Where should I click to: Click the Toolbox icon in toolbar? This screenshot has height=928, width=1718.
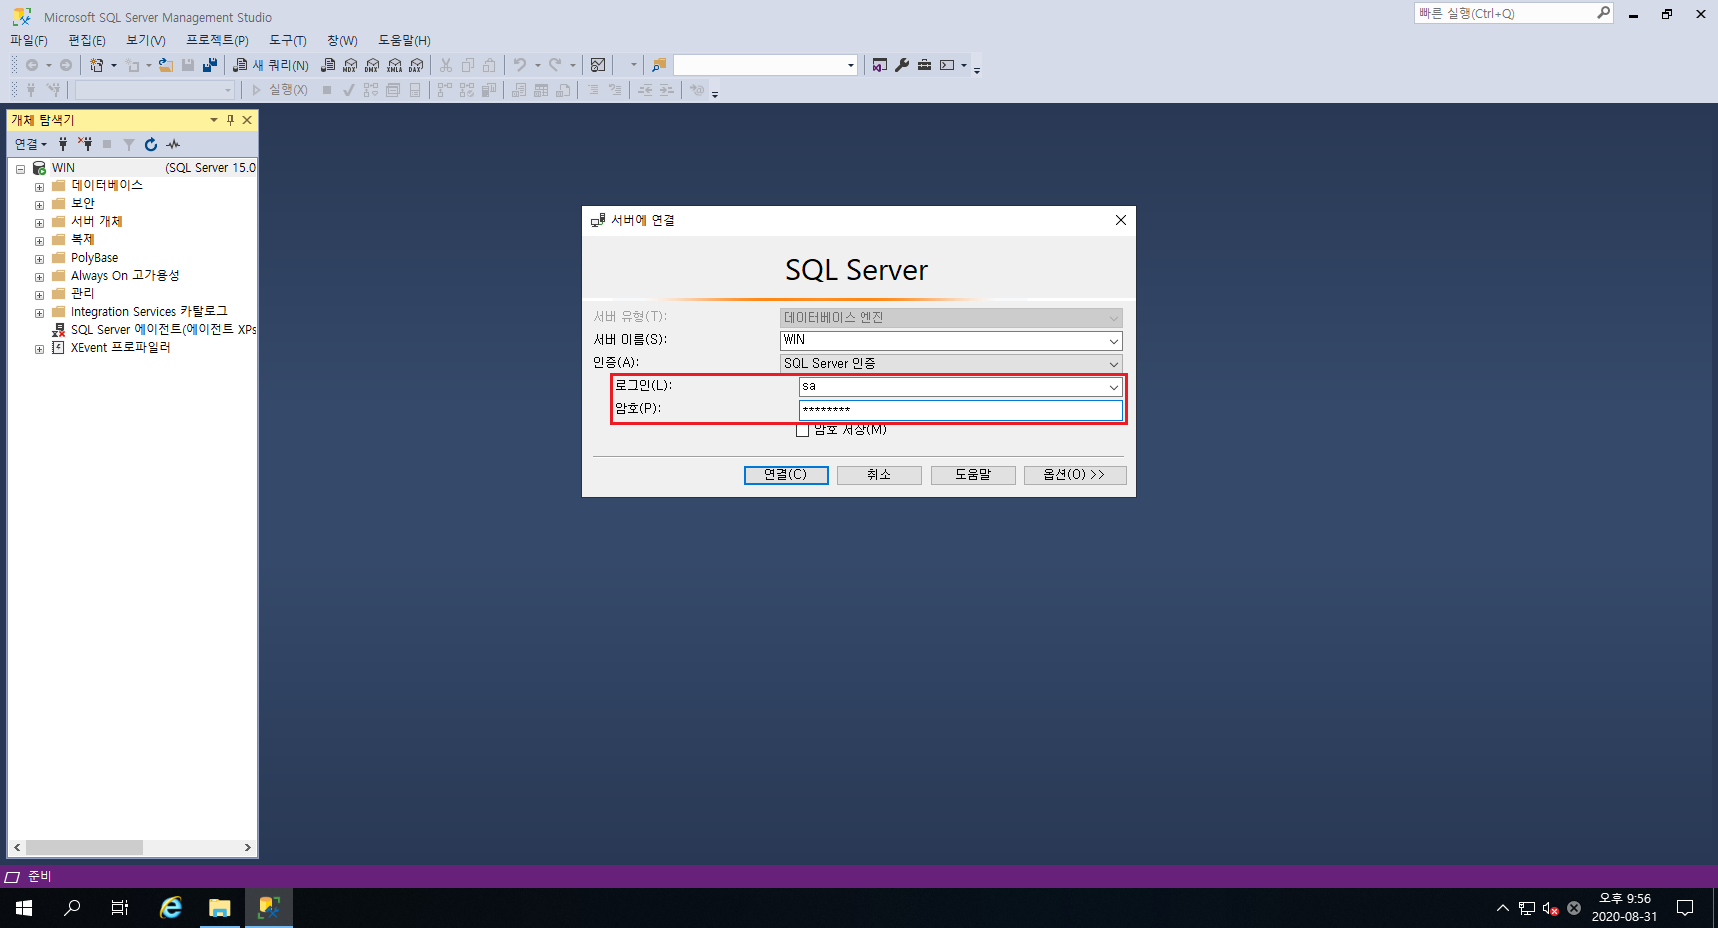click(924, 65)
